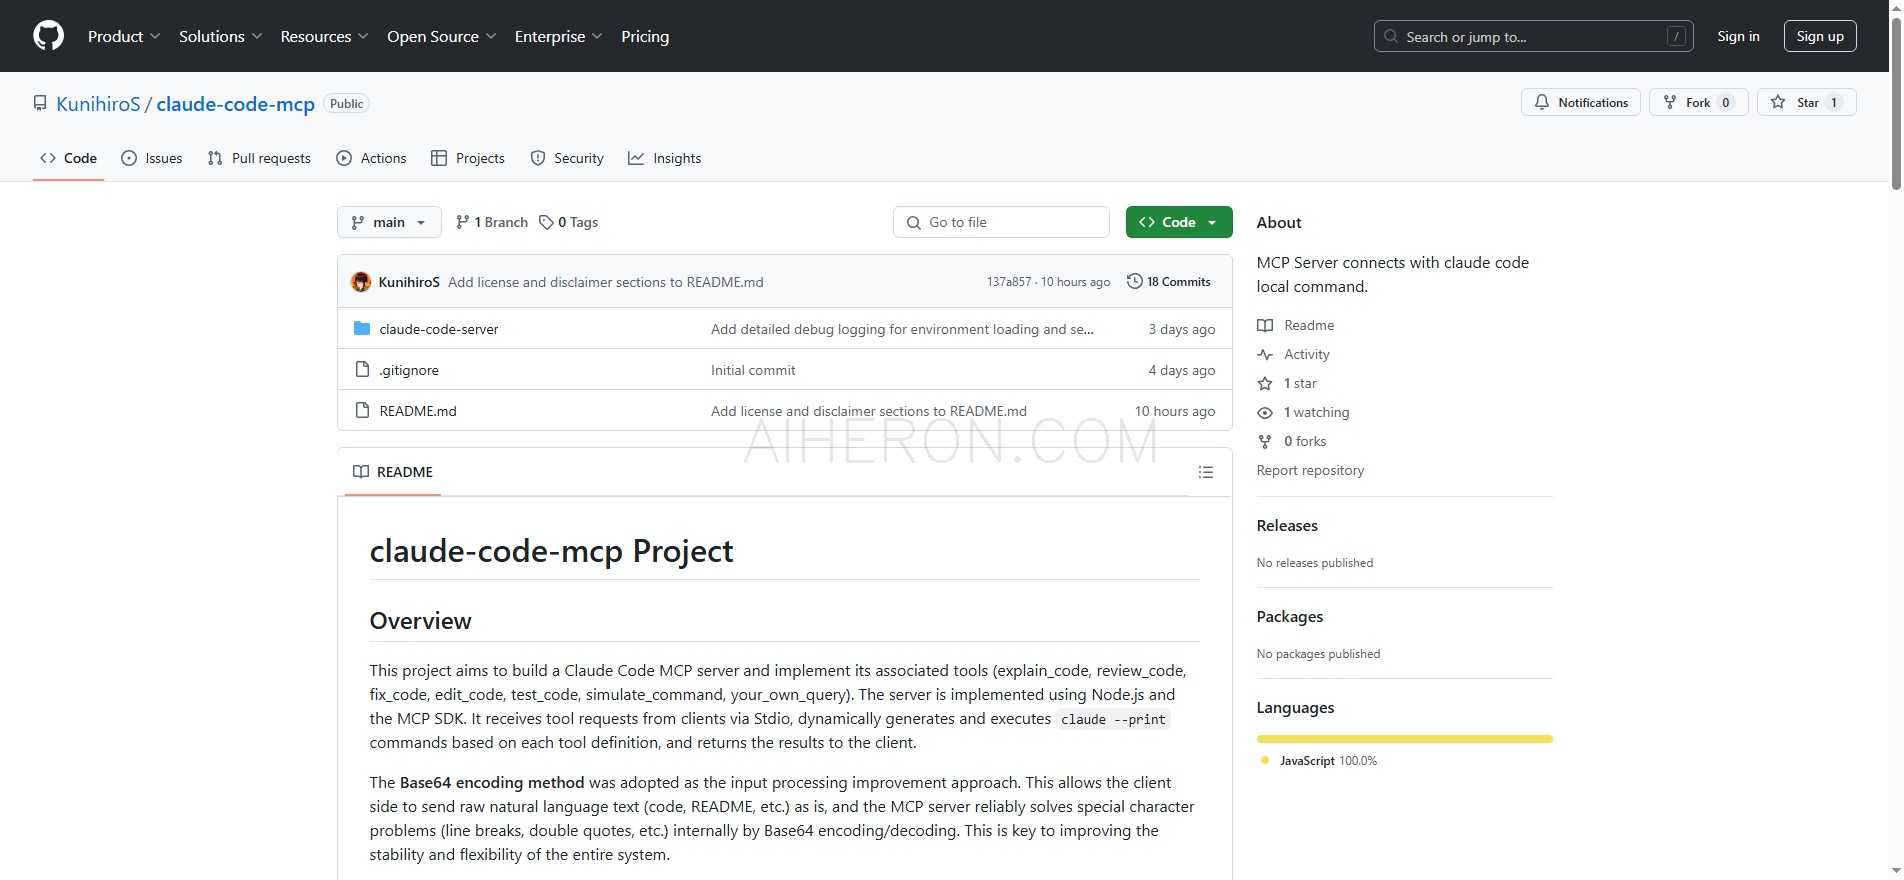Click the claude-code-server folder icon
This screenshot has width=1904, height=880.
[x=362, y=328]
